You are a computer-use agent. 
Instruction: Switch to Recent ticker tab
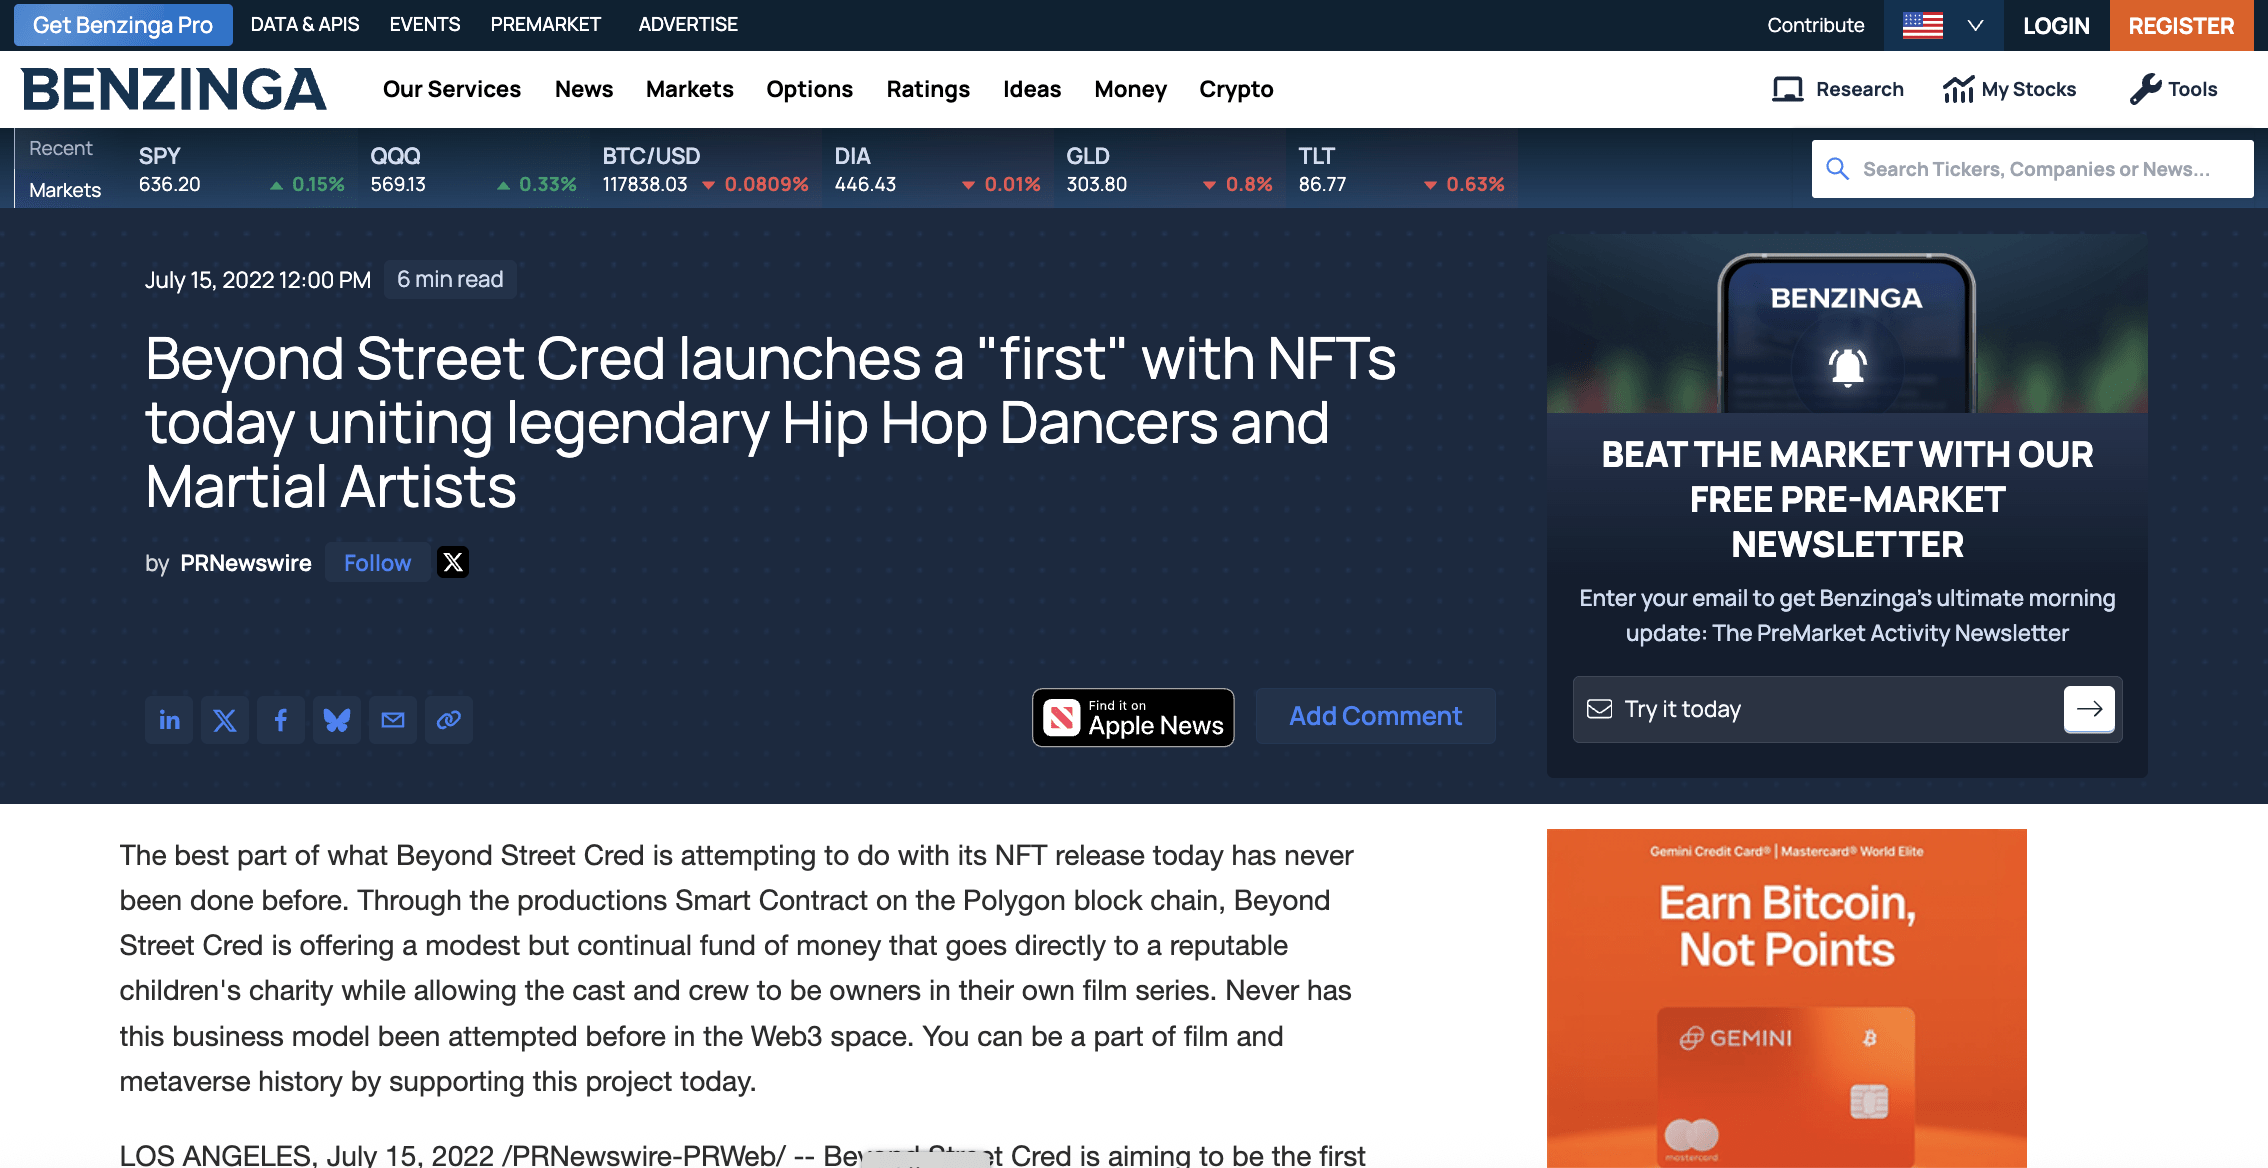pos(61,148)
